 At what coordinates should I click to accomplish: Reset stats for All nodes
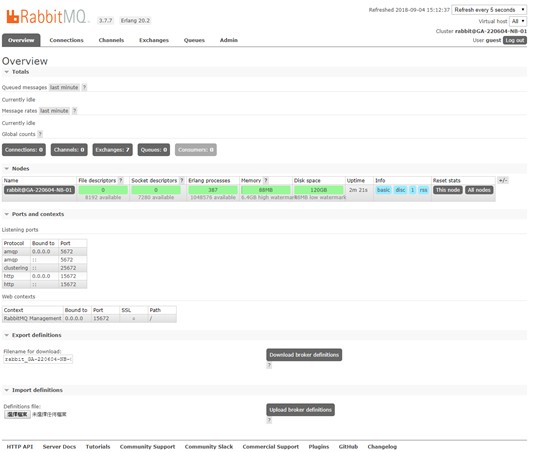(479, 190)
